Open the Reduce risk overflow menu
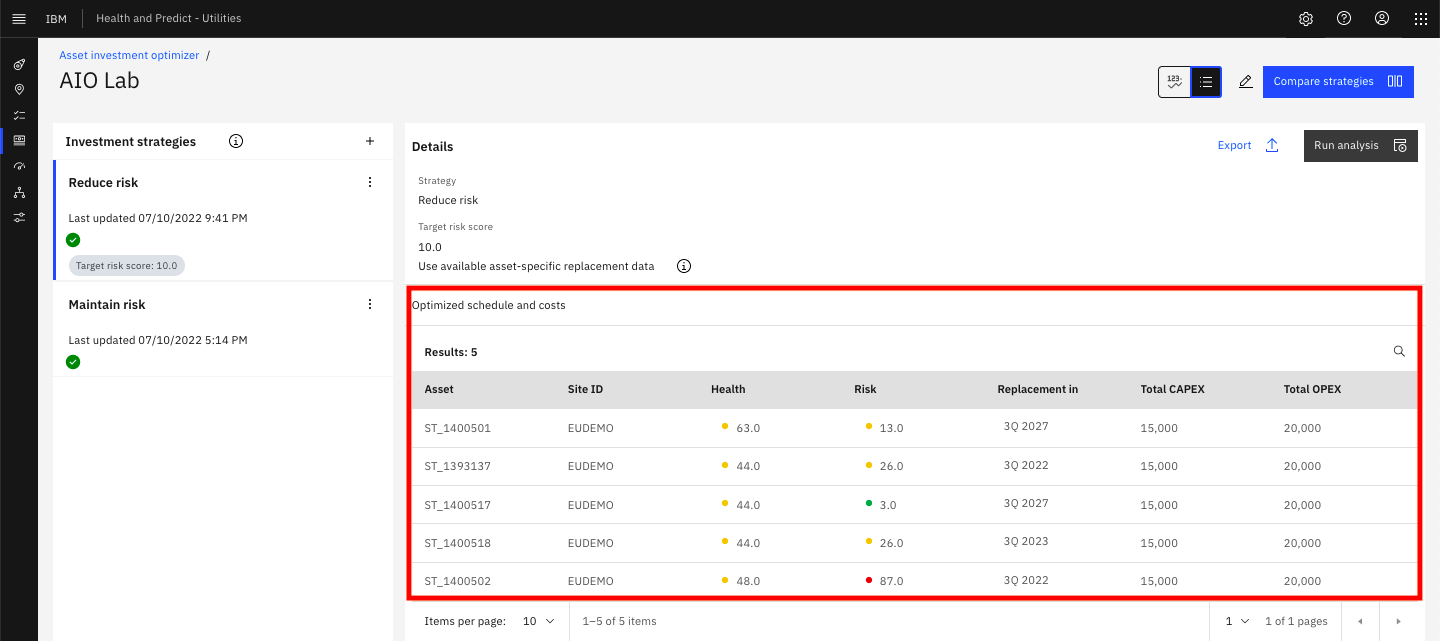The image size is (1440, 641). [370, 182]
